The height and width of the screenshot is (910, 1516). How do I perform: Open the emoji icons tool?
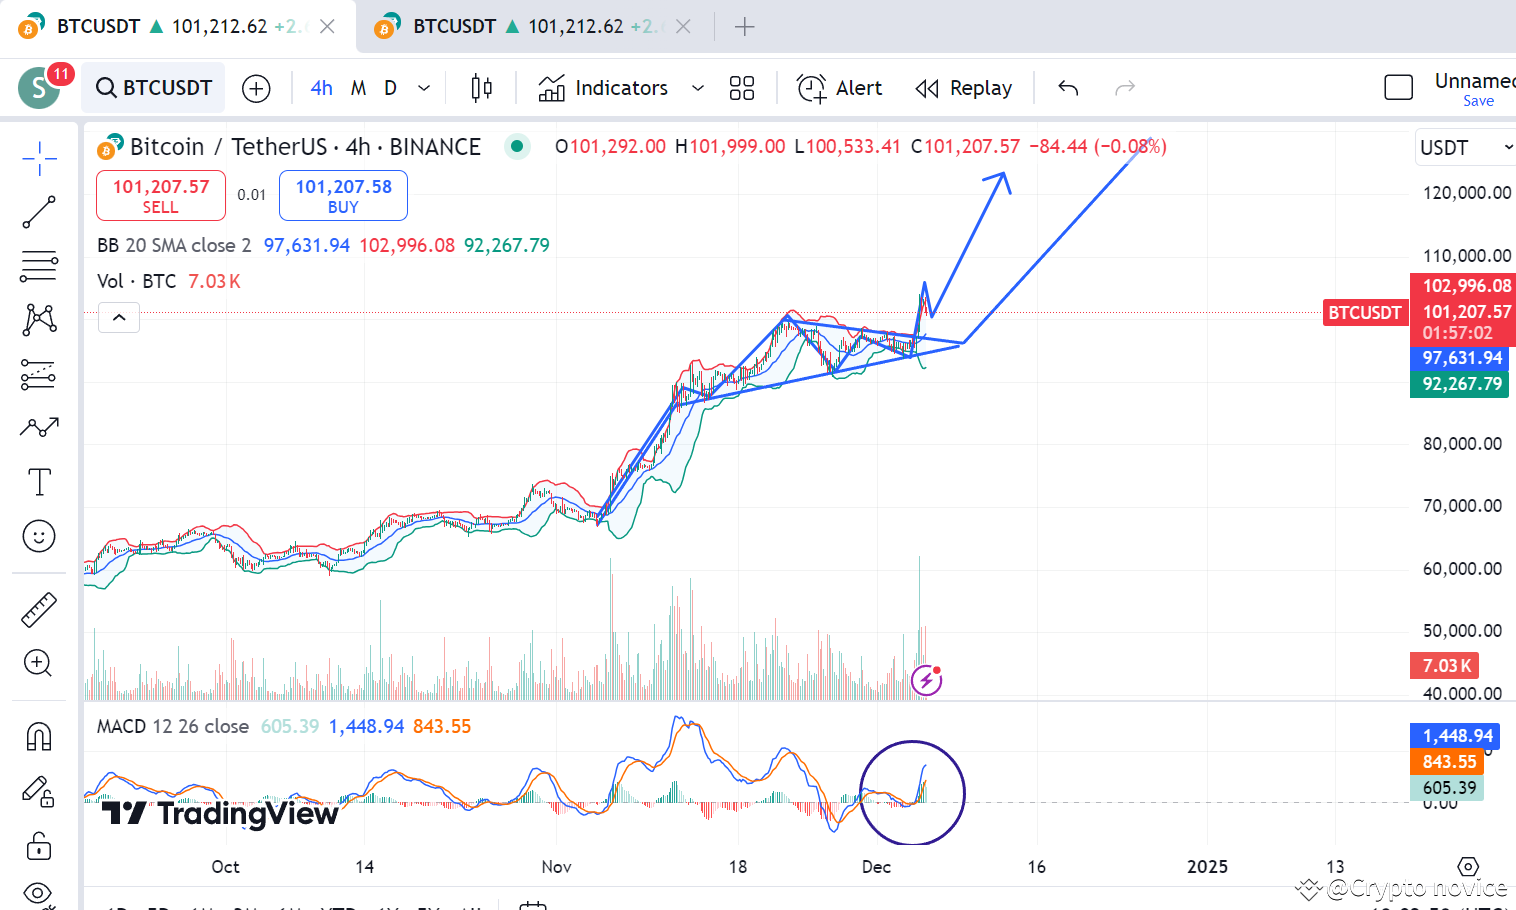[x=39, y=536]
